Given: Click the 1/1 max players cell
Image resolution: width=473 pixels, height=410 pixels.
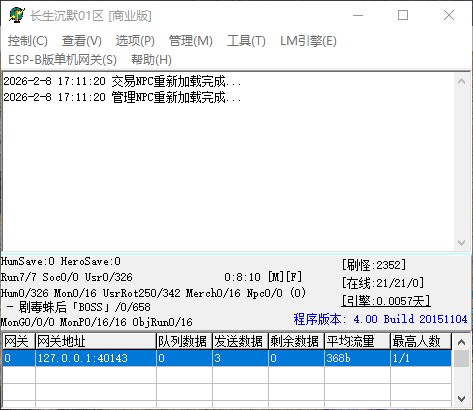Looking at the screenshot, I should tap(421, 358).
